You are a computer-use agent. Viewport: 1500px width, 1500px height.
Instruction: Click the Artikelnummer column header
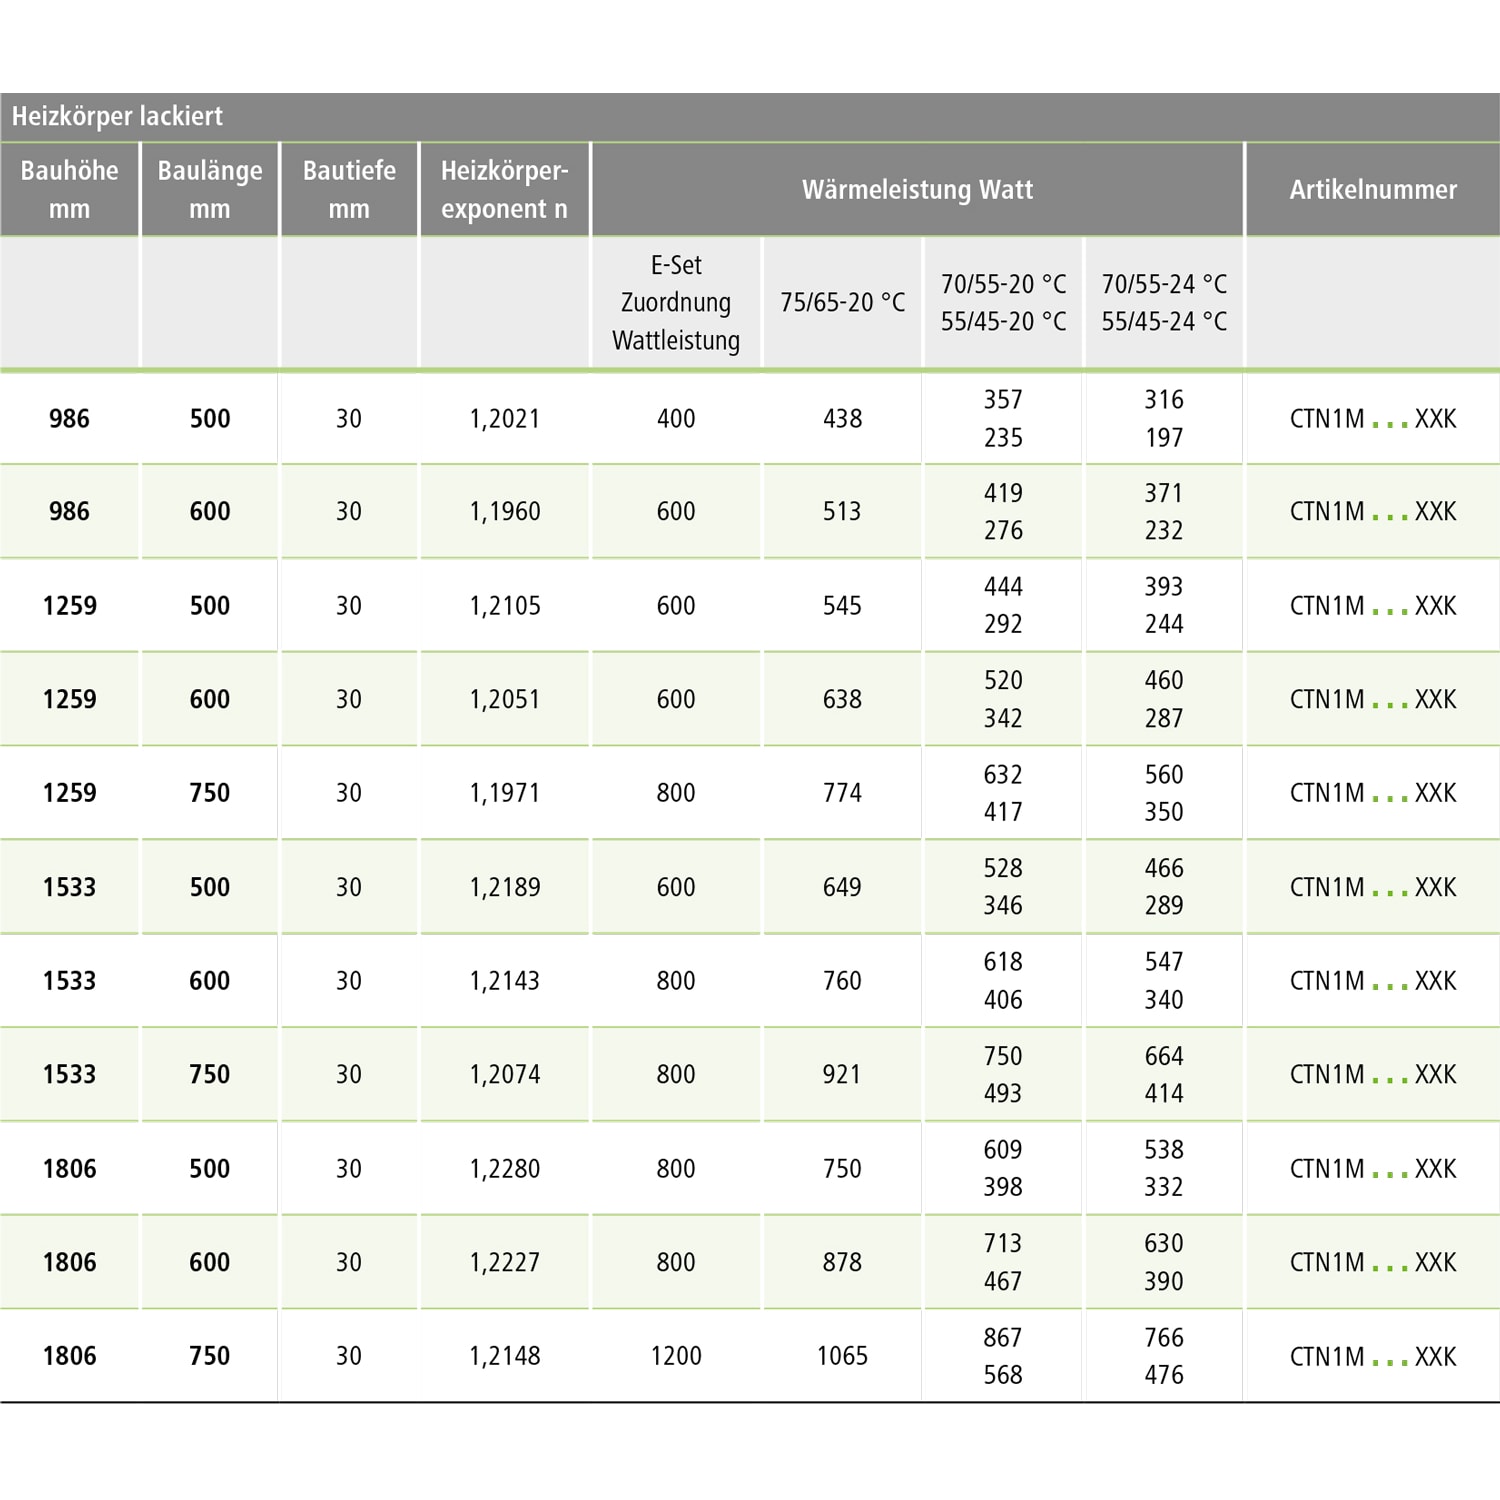pos(1372,189)
